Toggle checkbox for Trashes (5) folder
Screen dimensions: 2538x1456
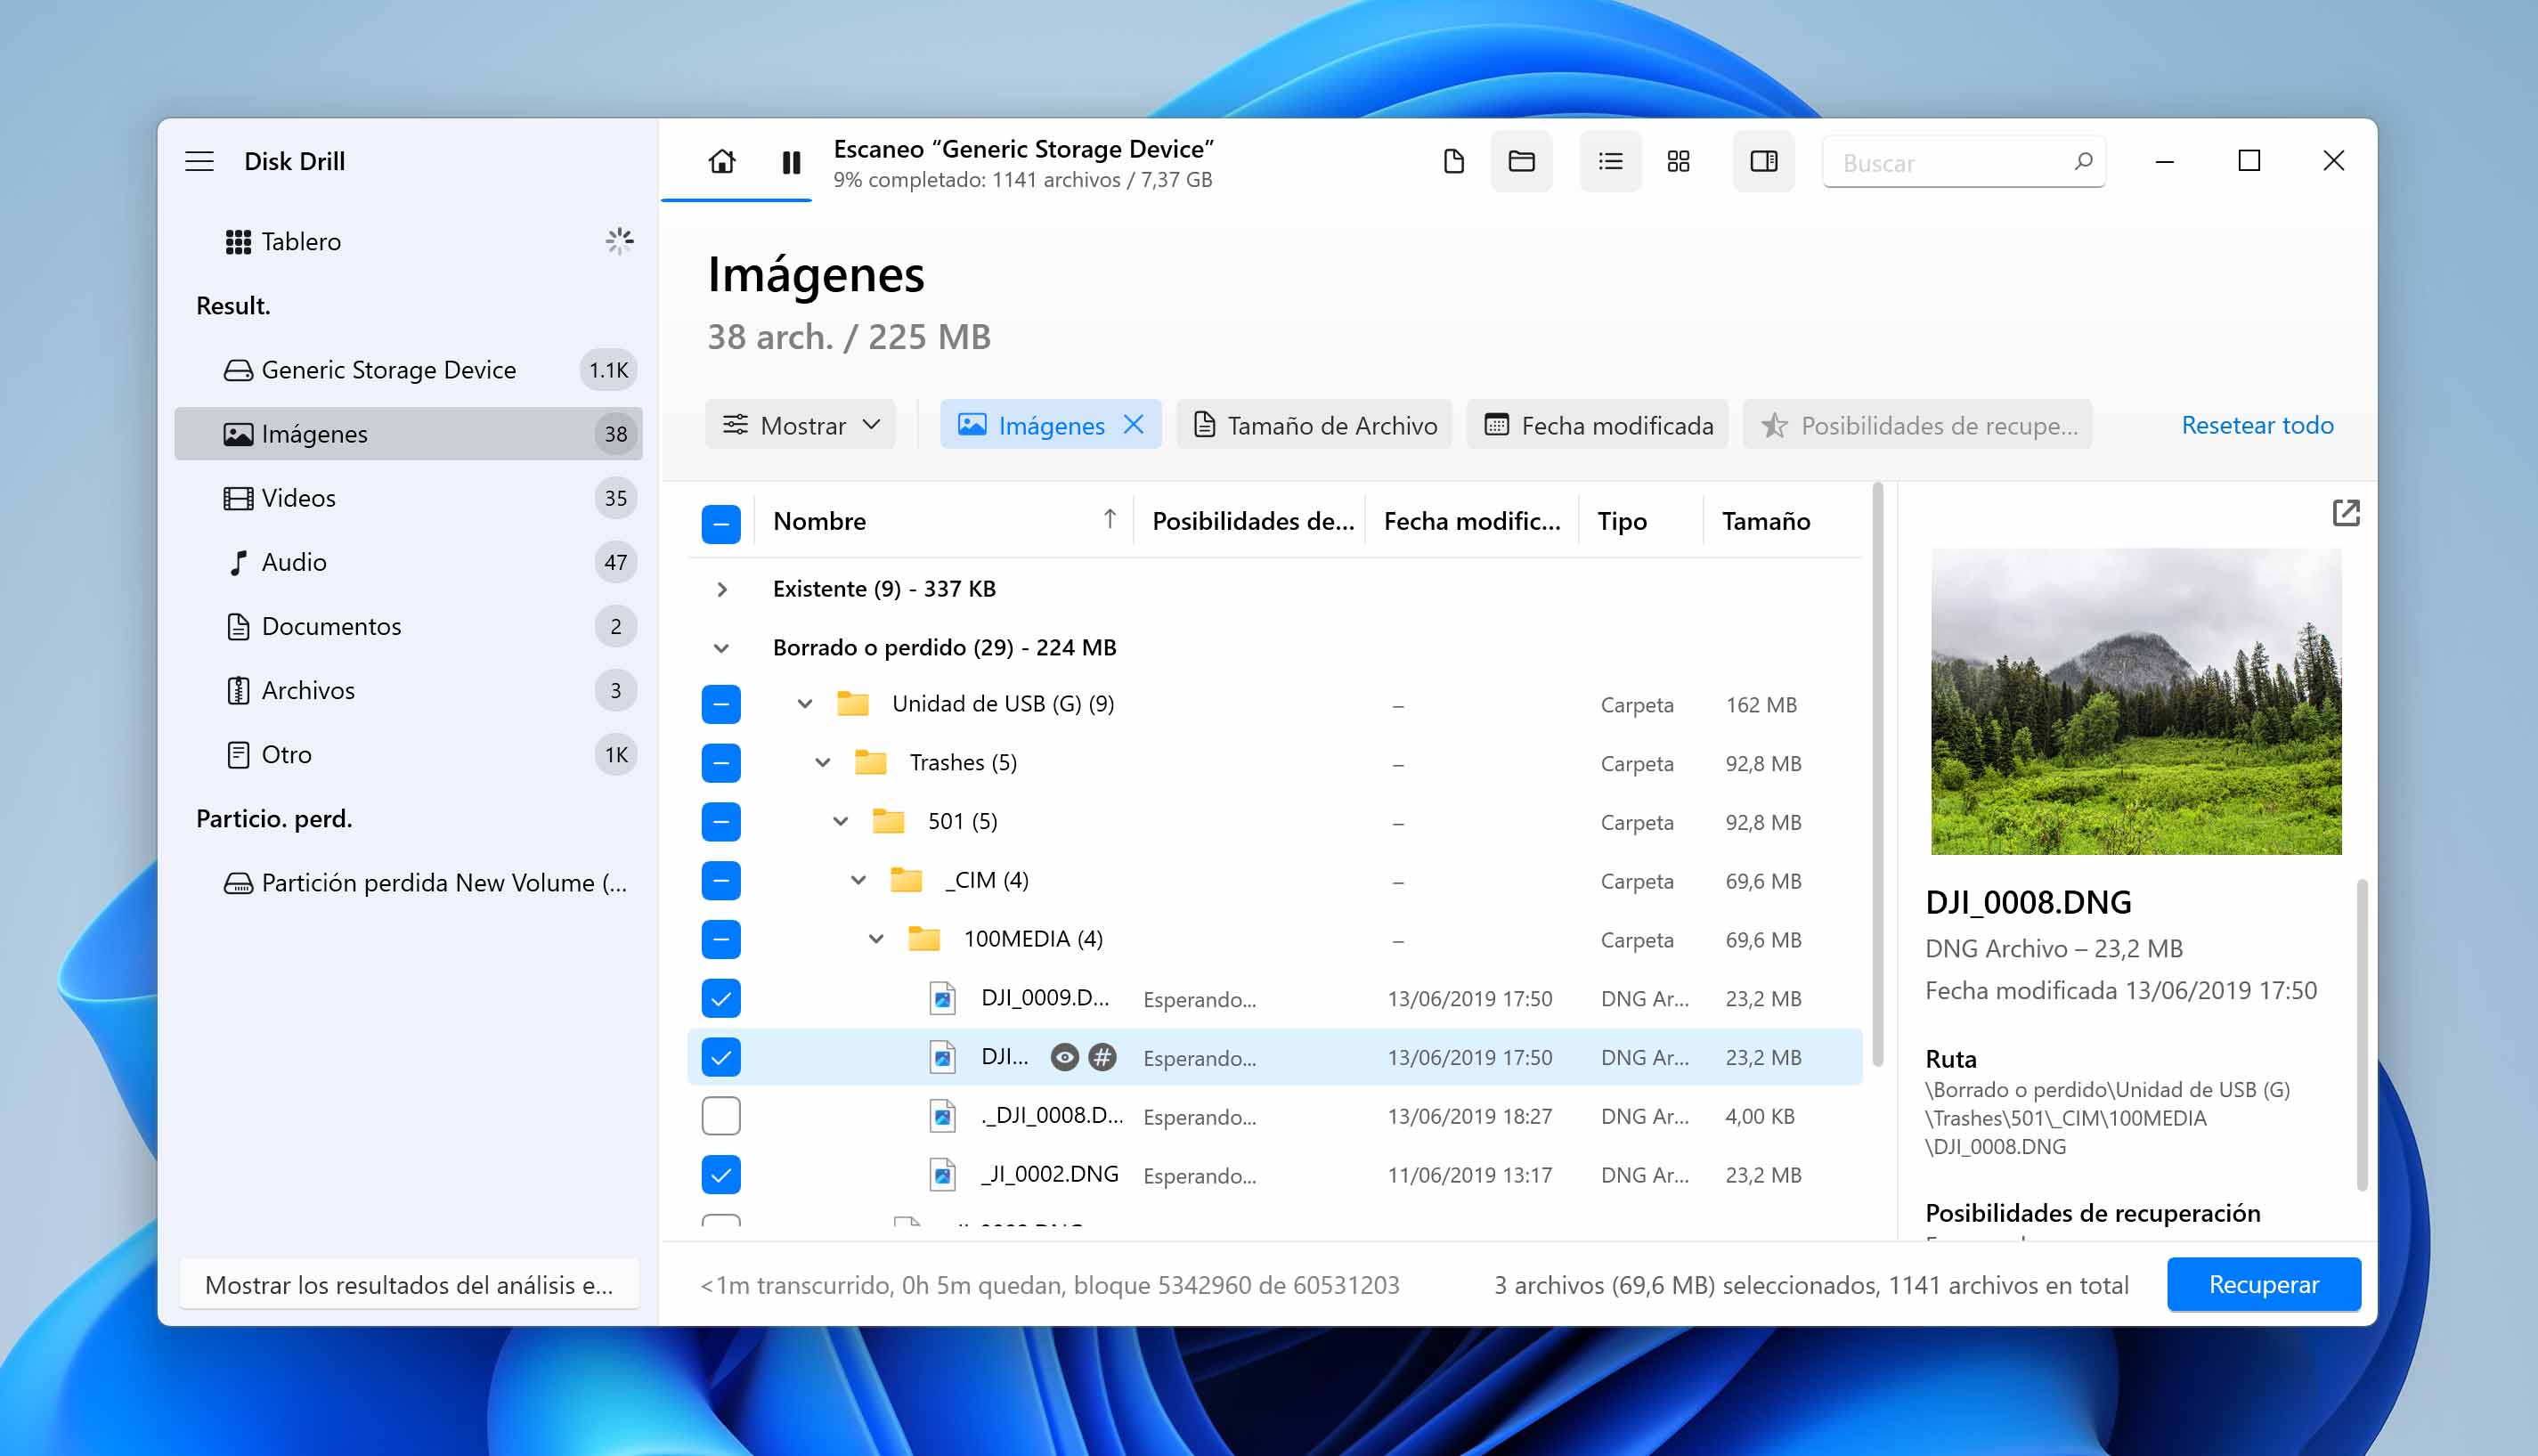pos(721,763)
